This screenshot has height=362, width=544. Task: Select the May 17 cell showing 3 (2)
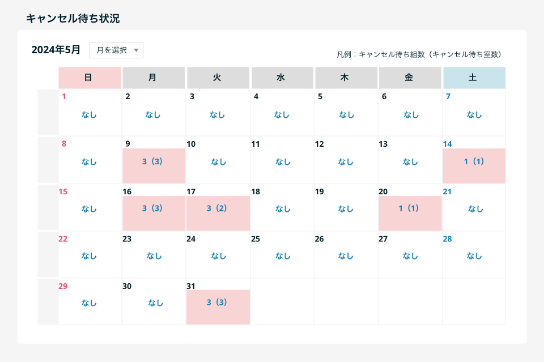point(218,213)
